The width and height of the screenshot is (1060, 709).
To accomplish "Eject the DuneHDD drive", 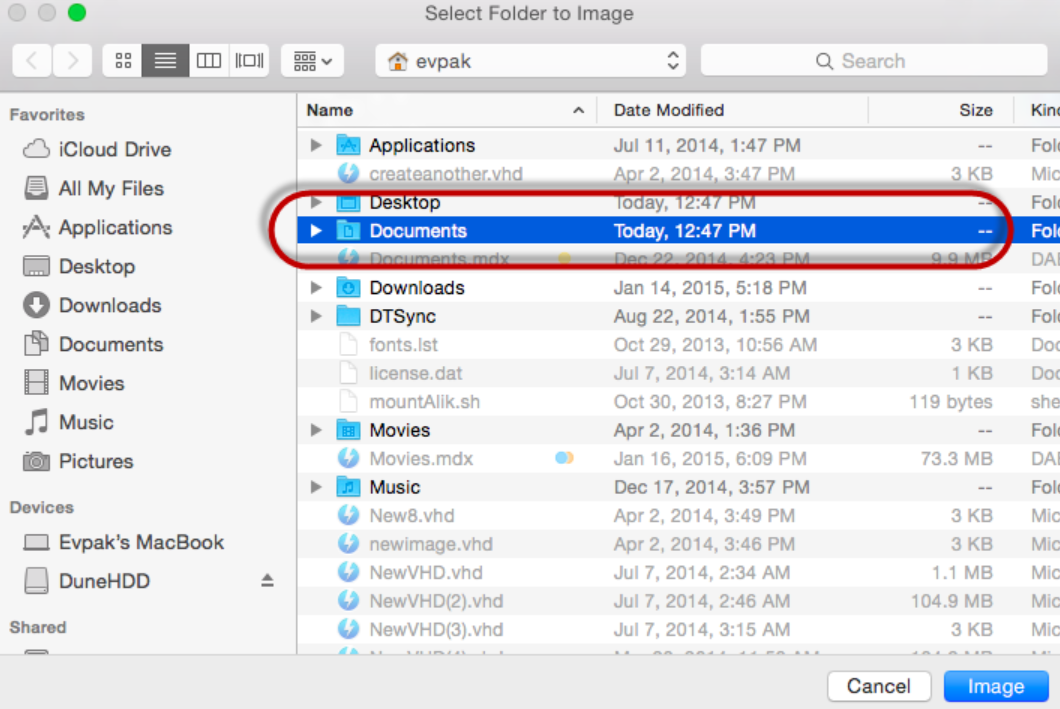I will [x=267, y=581].
